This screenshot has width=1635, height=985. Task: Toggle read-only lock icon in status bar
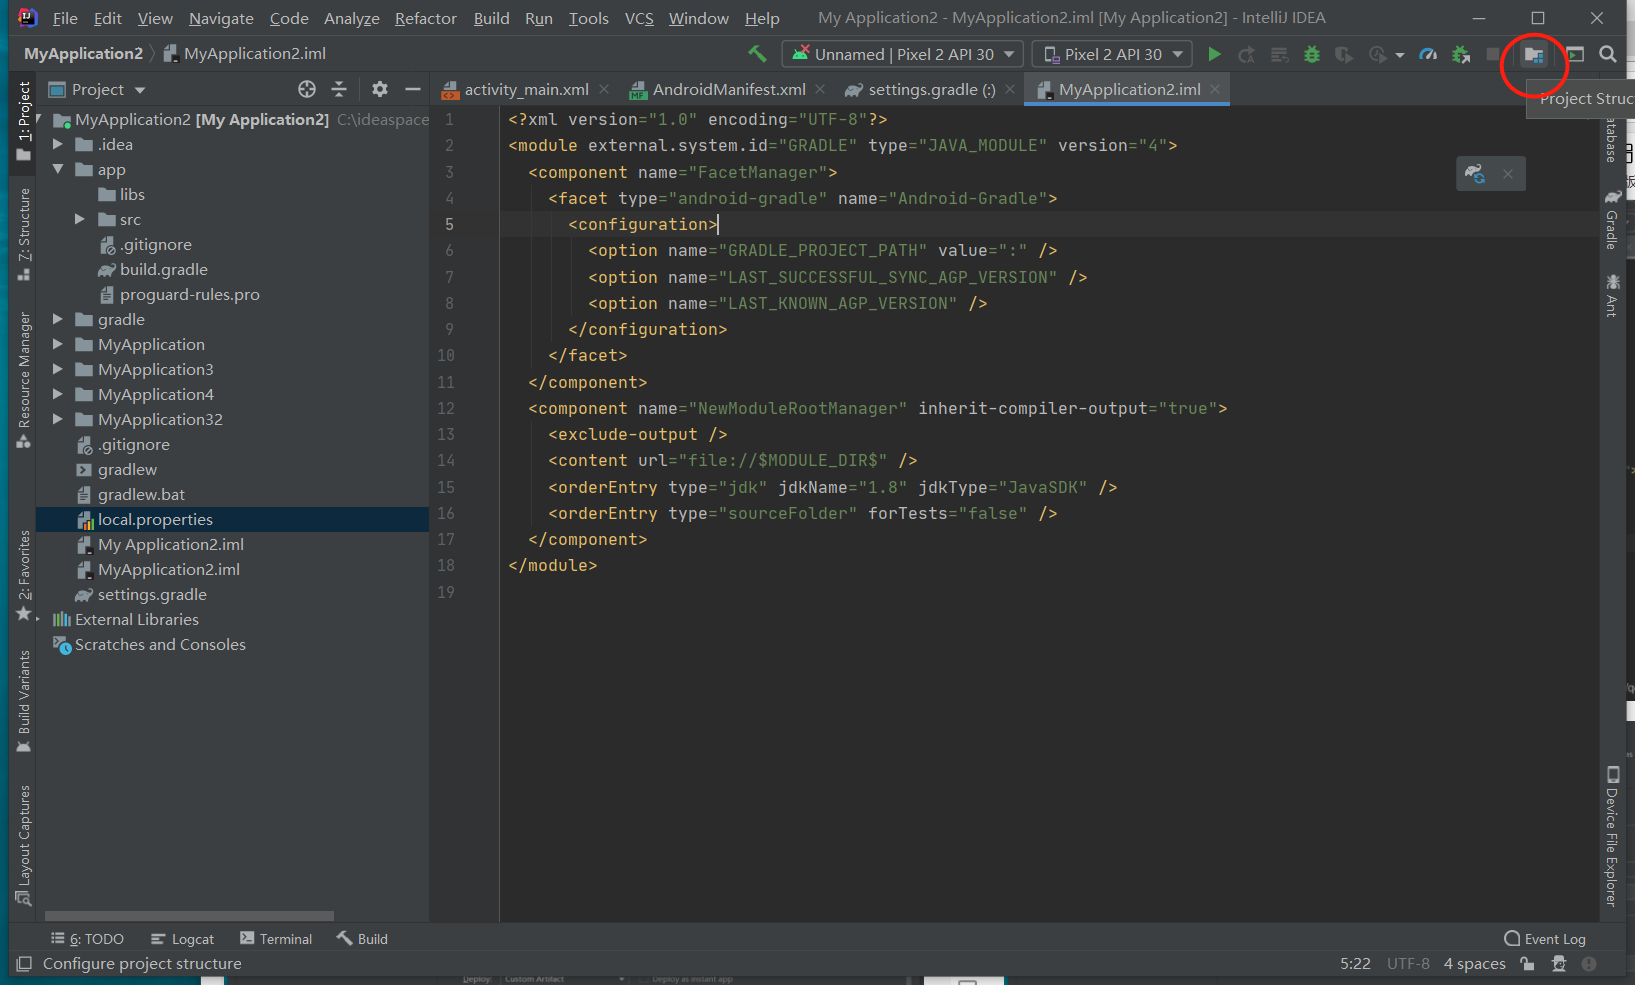point(1527,964)
